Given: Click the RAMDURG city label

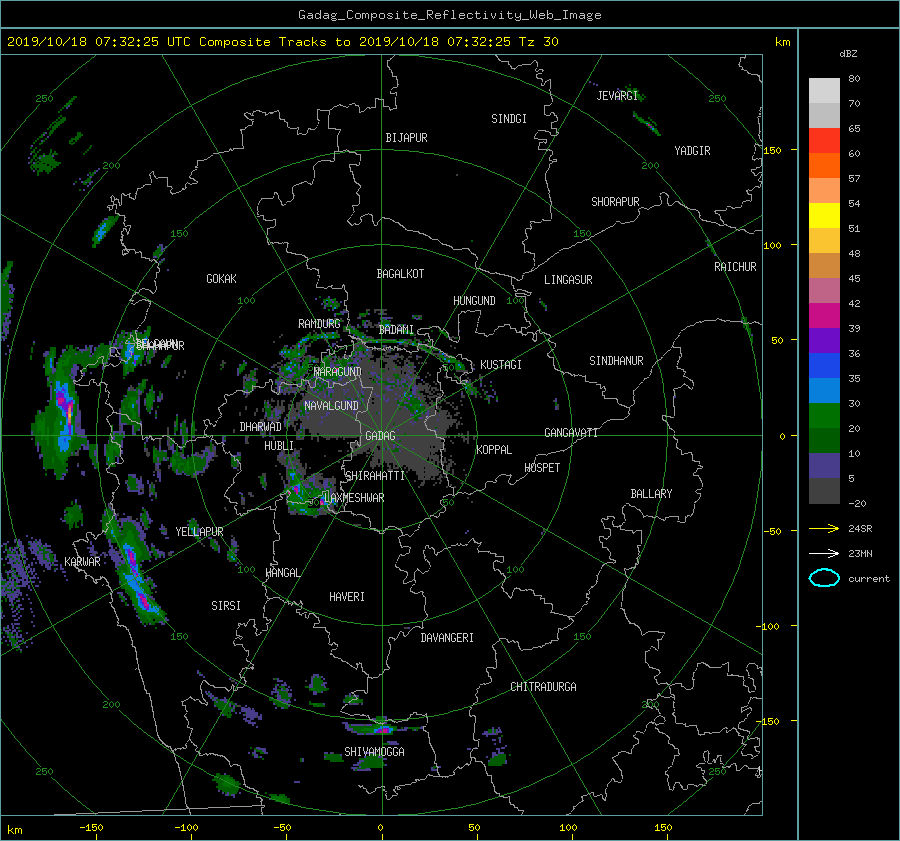Looking at the screenshot, I should pos(319,324).
